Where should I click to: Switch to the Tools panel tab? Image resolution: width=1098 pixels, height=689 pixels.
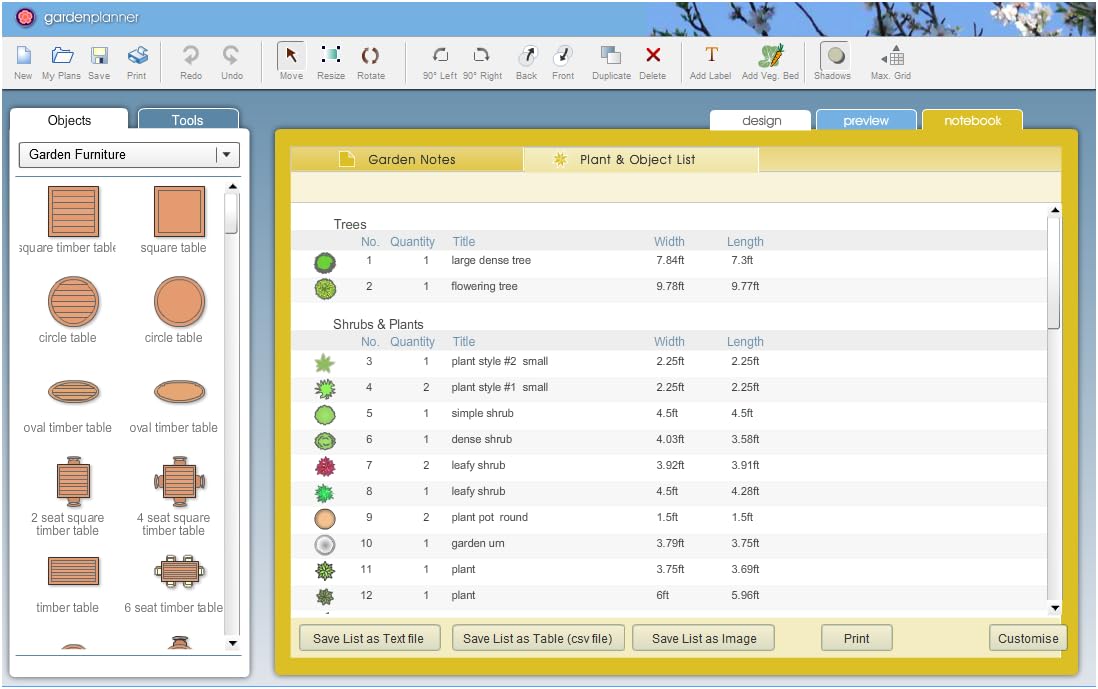pos(187,120)
